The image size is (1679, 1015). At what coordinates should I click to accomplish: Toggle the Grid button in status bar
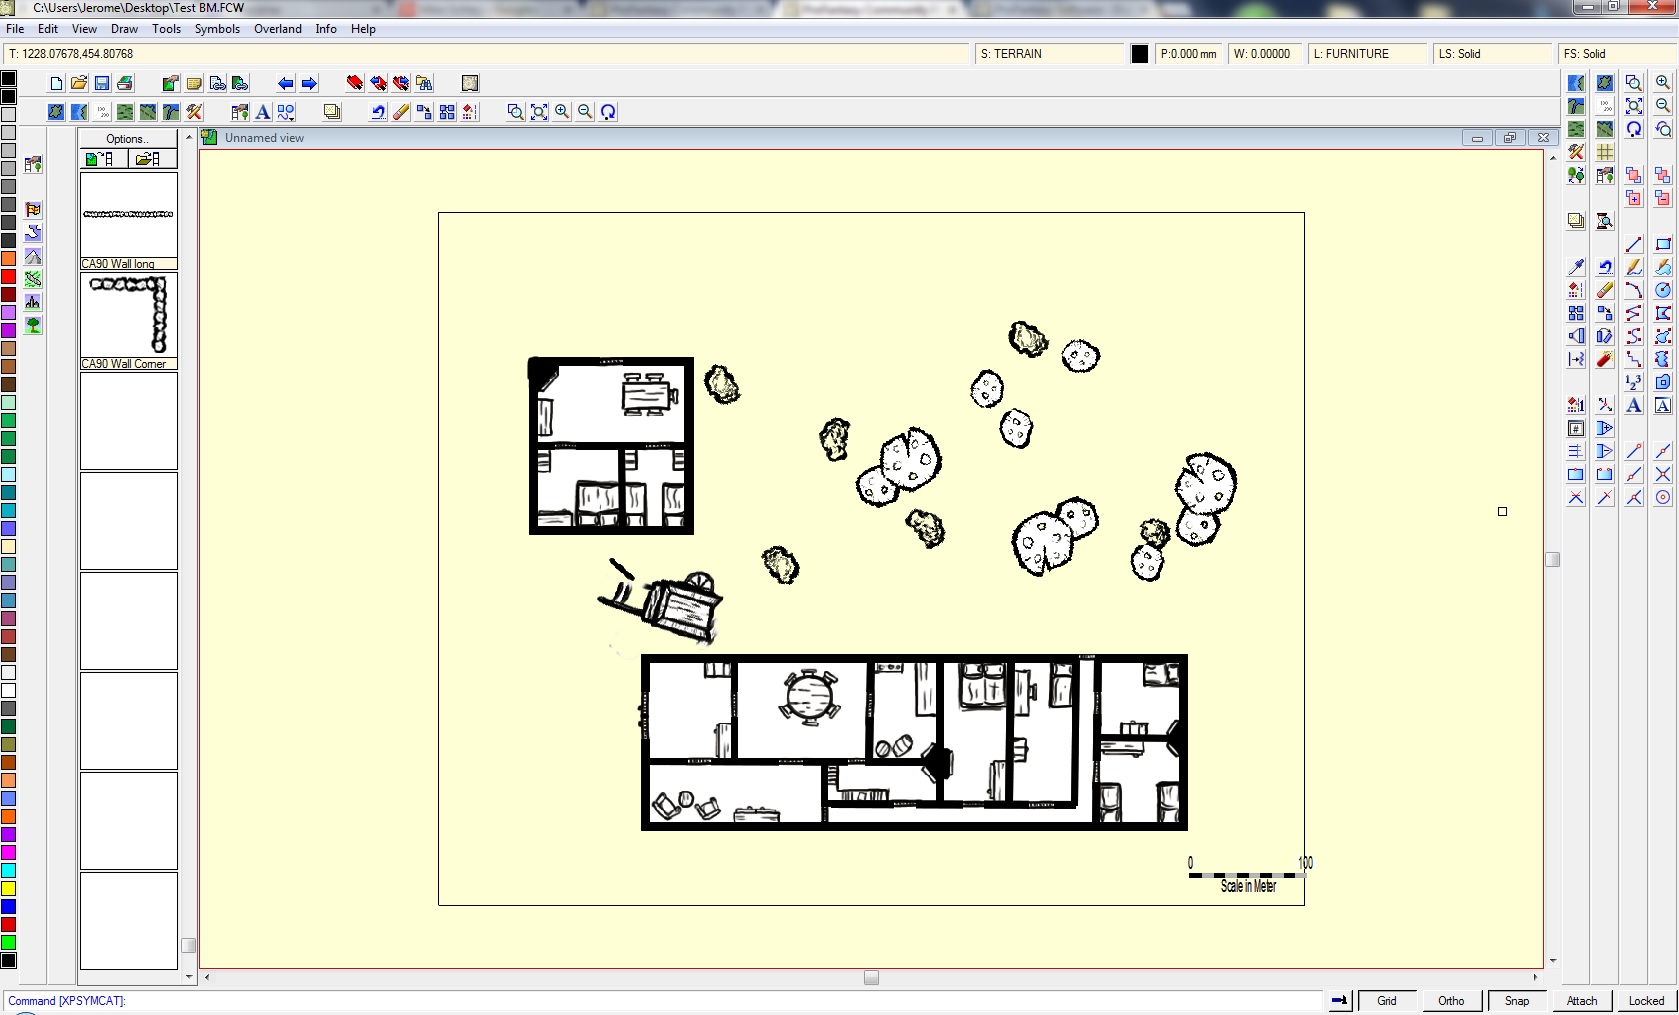click(1386, 1001)
